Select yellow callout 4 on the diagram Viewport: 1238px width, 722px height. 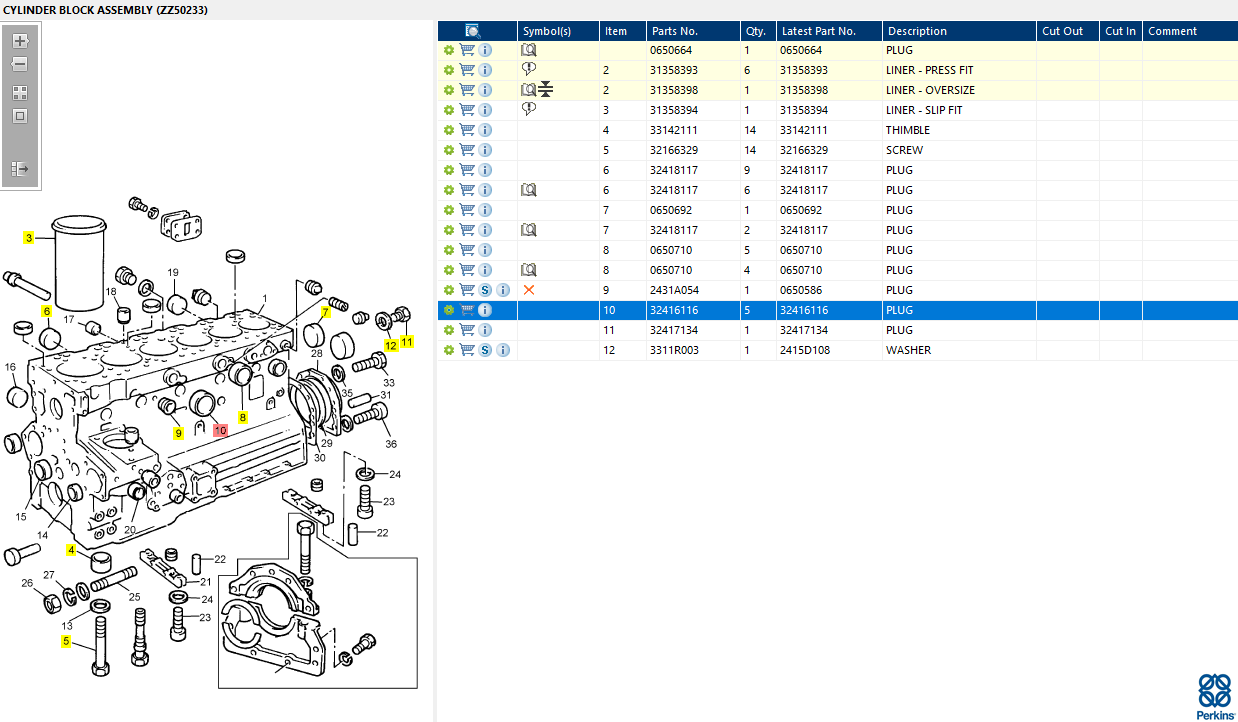(x=71, y=549)
